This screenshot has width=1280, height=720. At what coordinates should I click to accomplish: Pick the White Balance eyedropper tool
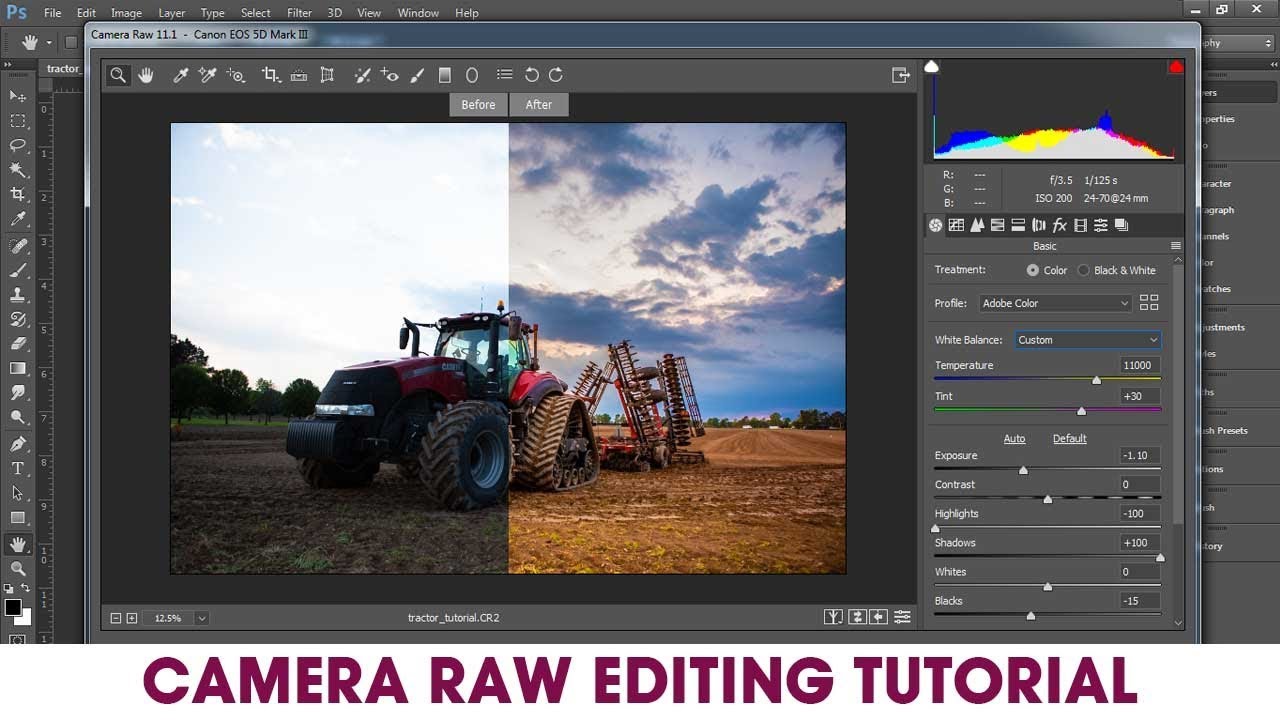181,75
